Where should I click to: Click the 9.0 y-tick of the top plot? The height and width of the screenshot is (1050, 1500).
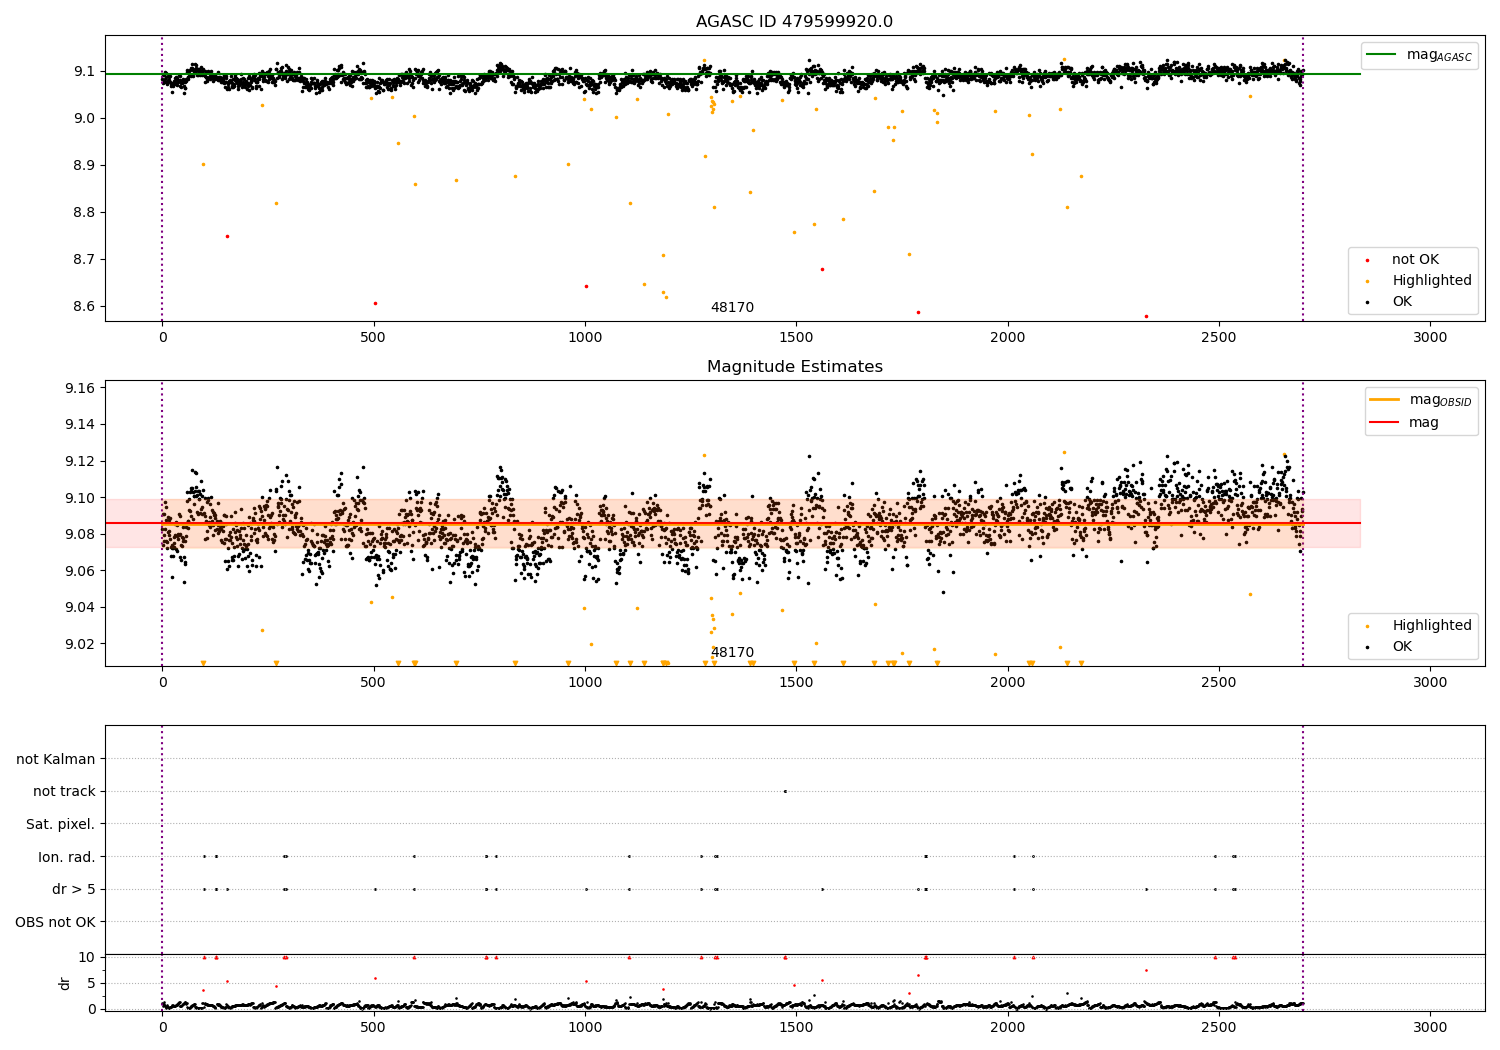pyautogui.click(x=84, y=118)
